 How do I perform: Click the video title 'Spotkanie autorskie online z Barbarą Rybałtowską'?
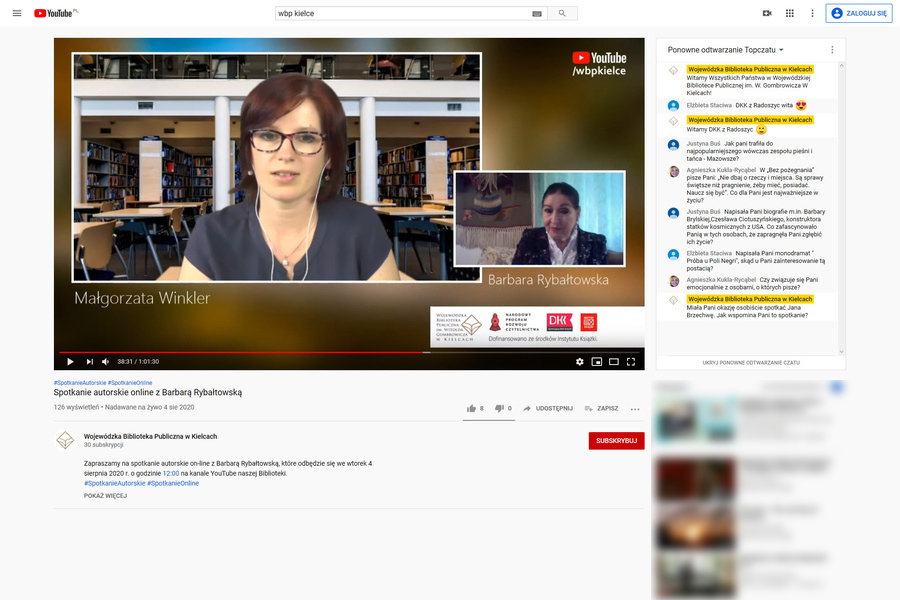148,393
